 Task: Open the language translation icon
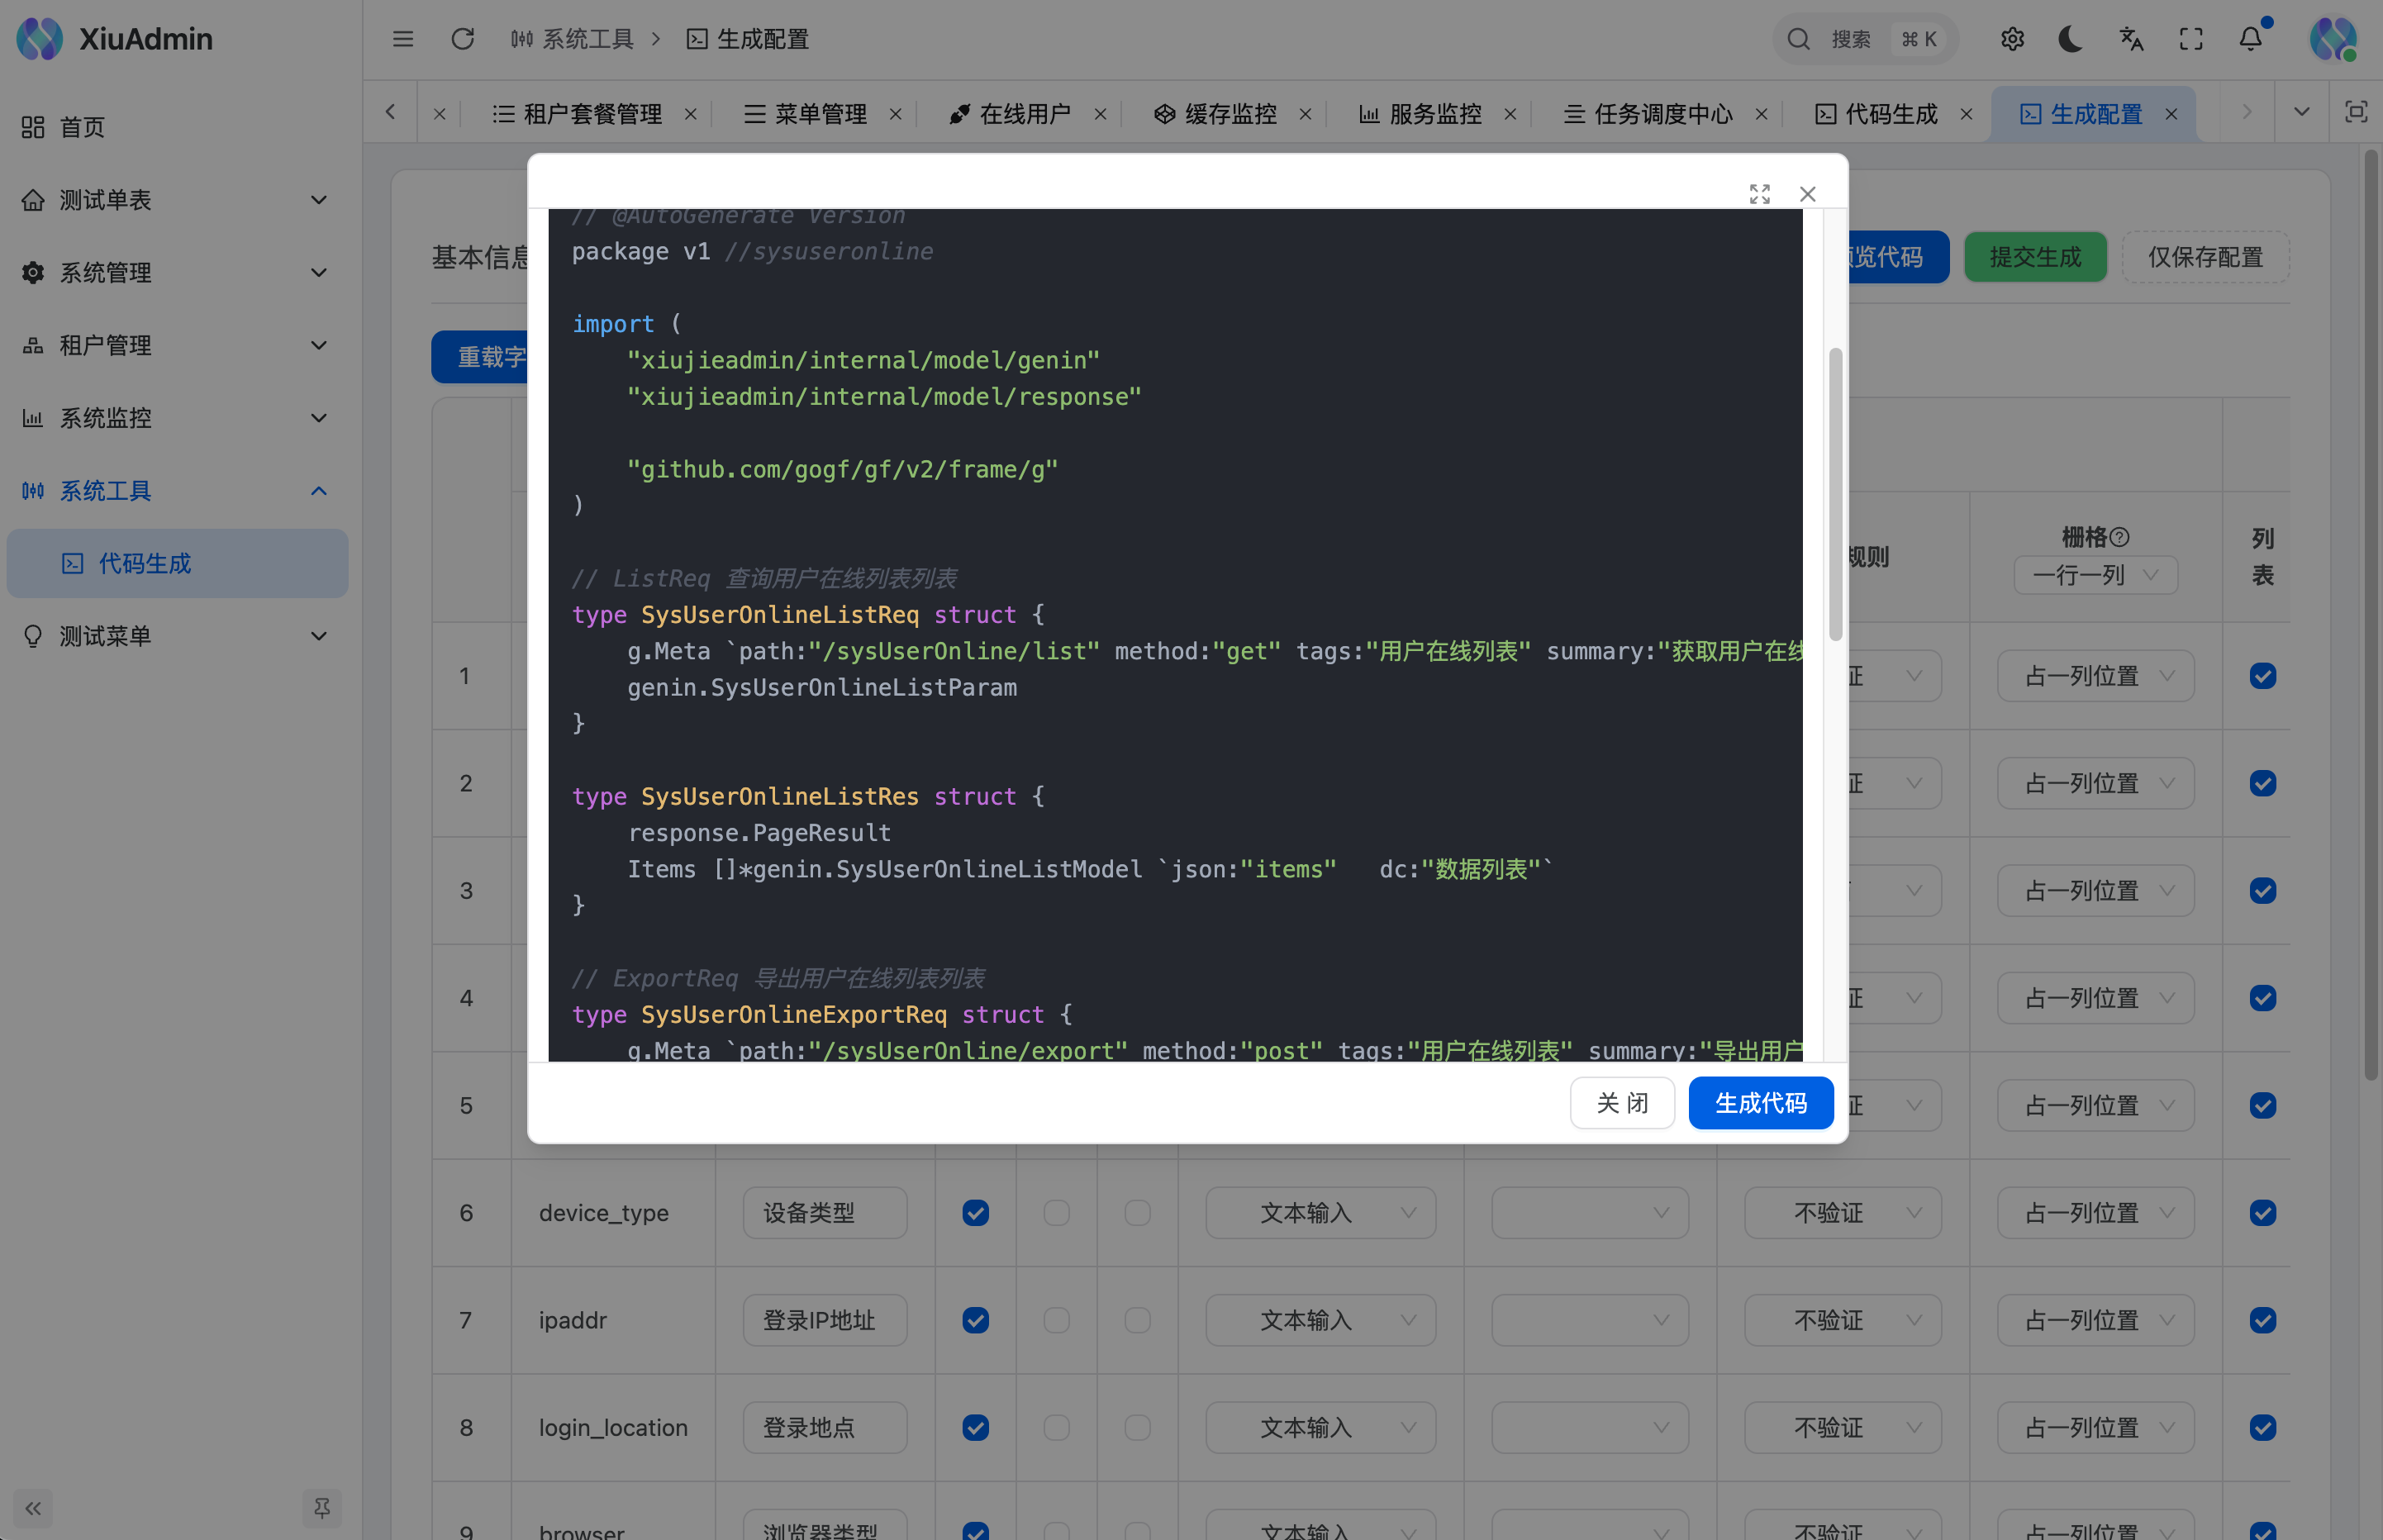click(x=2131, y=39)
